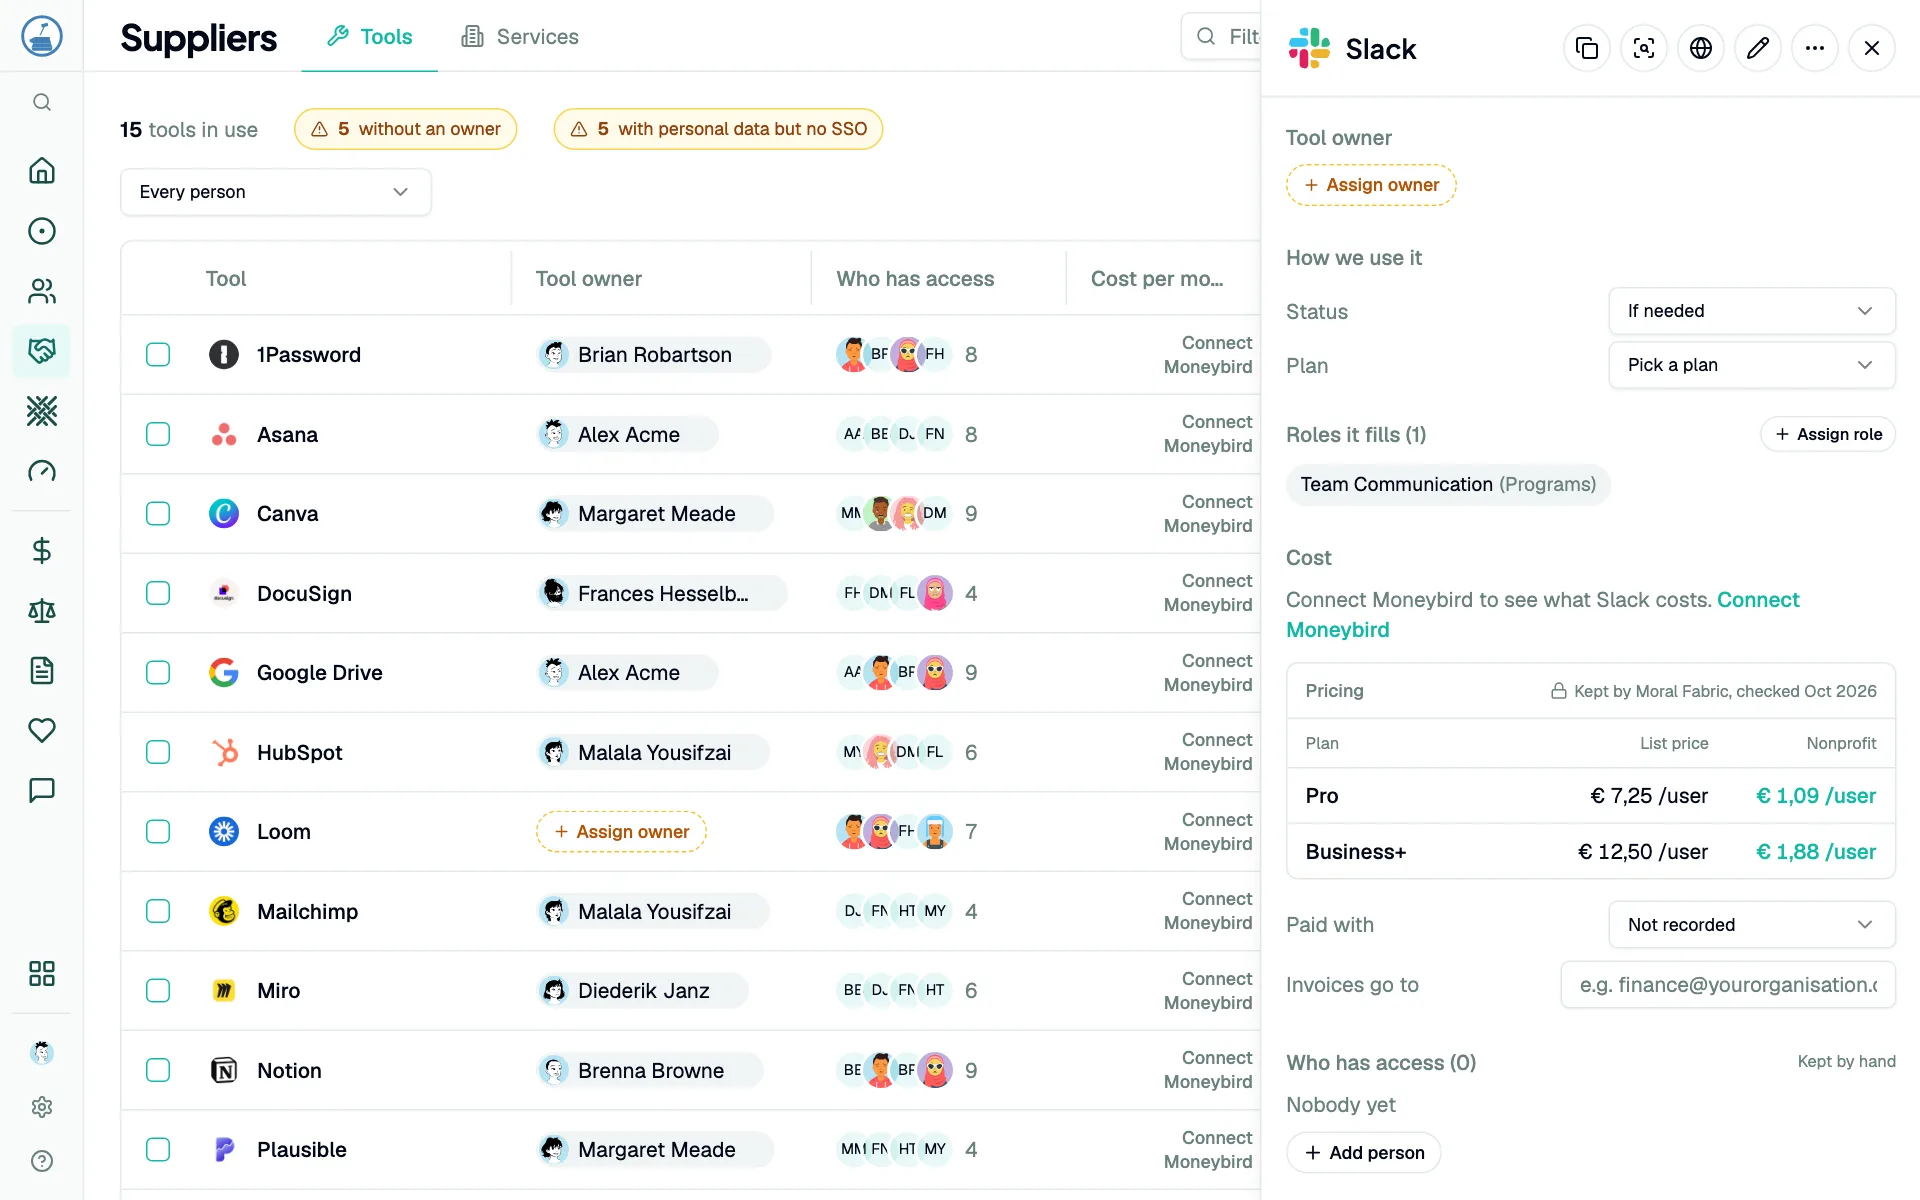The width and height of the screenshot is (1920, 1200).
Task: Check the HubSpot row checkbox
Action: [158, 752]
